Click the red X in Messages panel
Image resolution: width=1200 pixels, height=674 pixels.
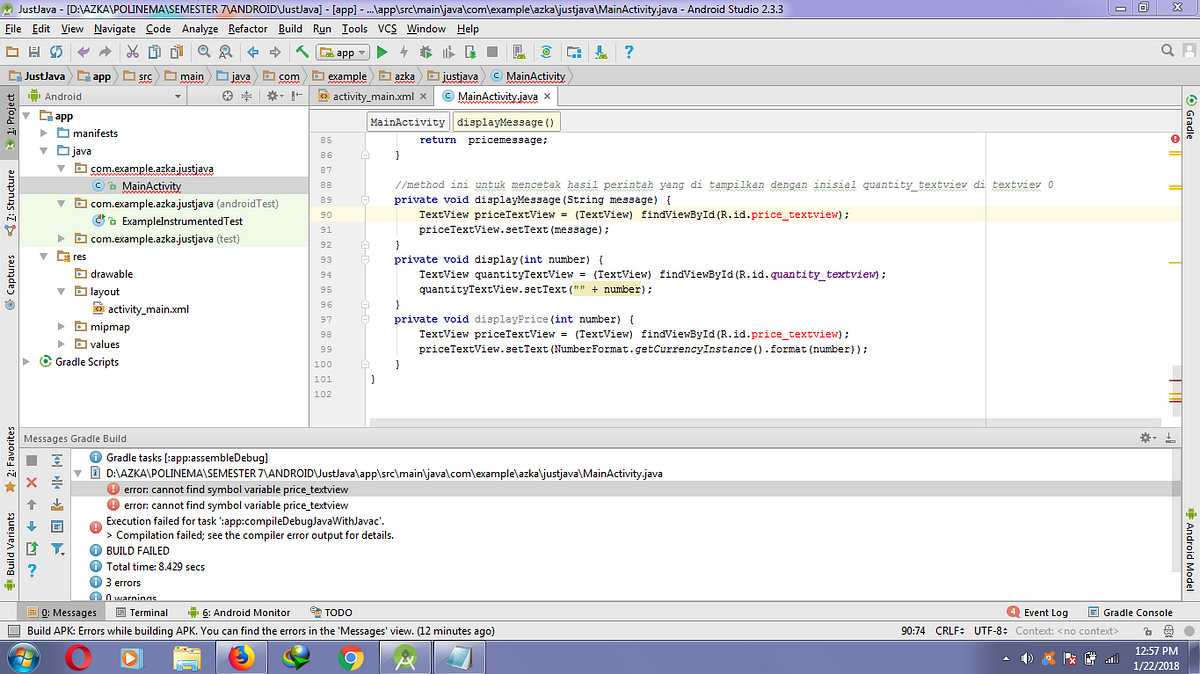[31, 482]
